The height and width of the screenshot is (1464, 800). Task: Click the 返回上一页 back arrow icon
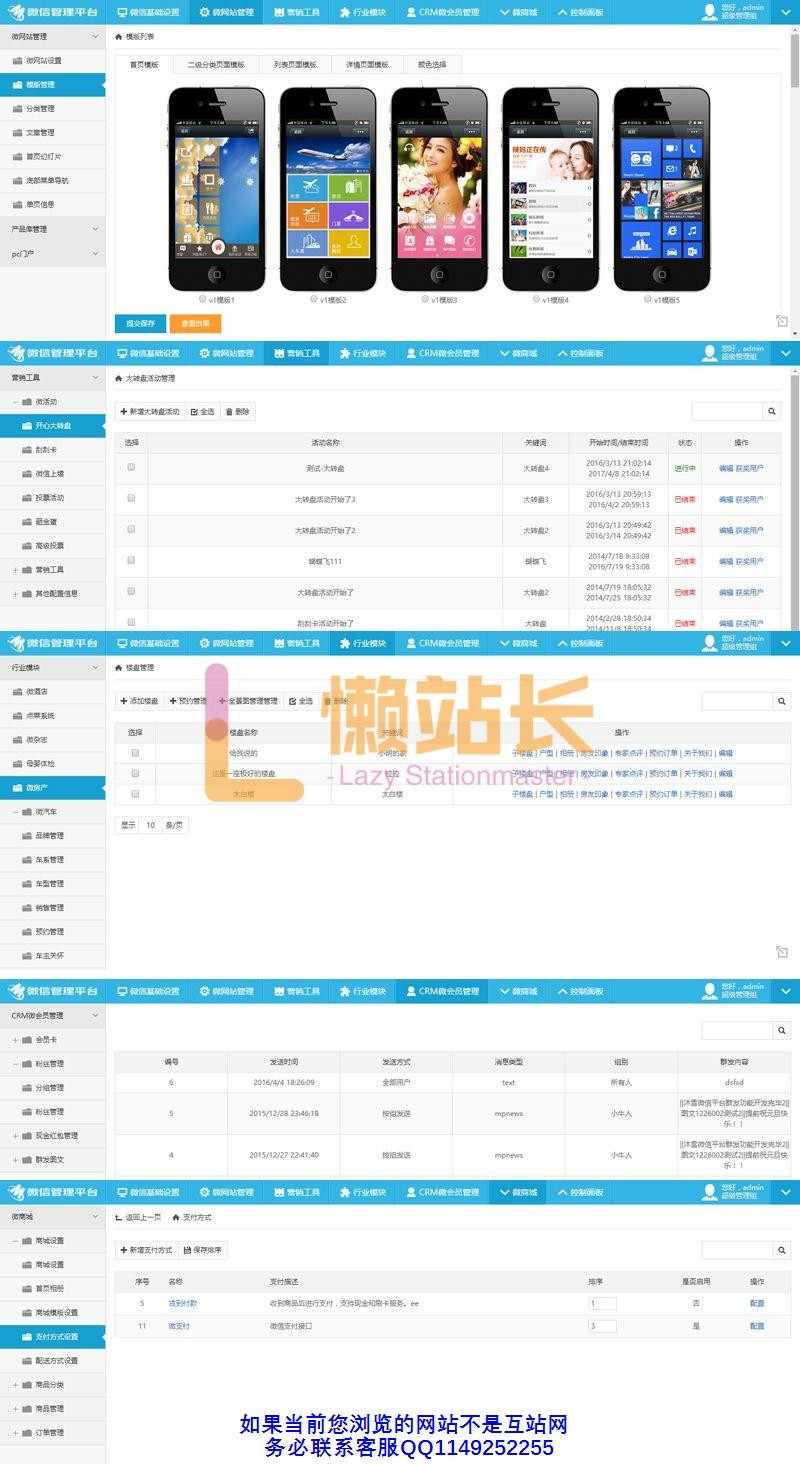click(120, 1217)
